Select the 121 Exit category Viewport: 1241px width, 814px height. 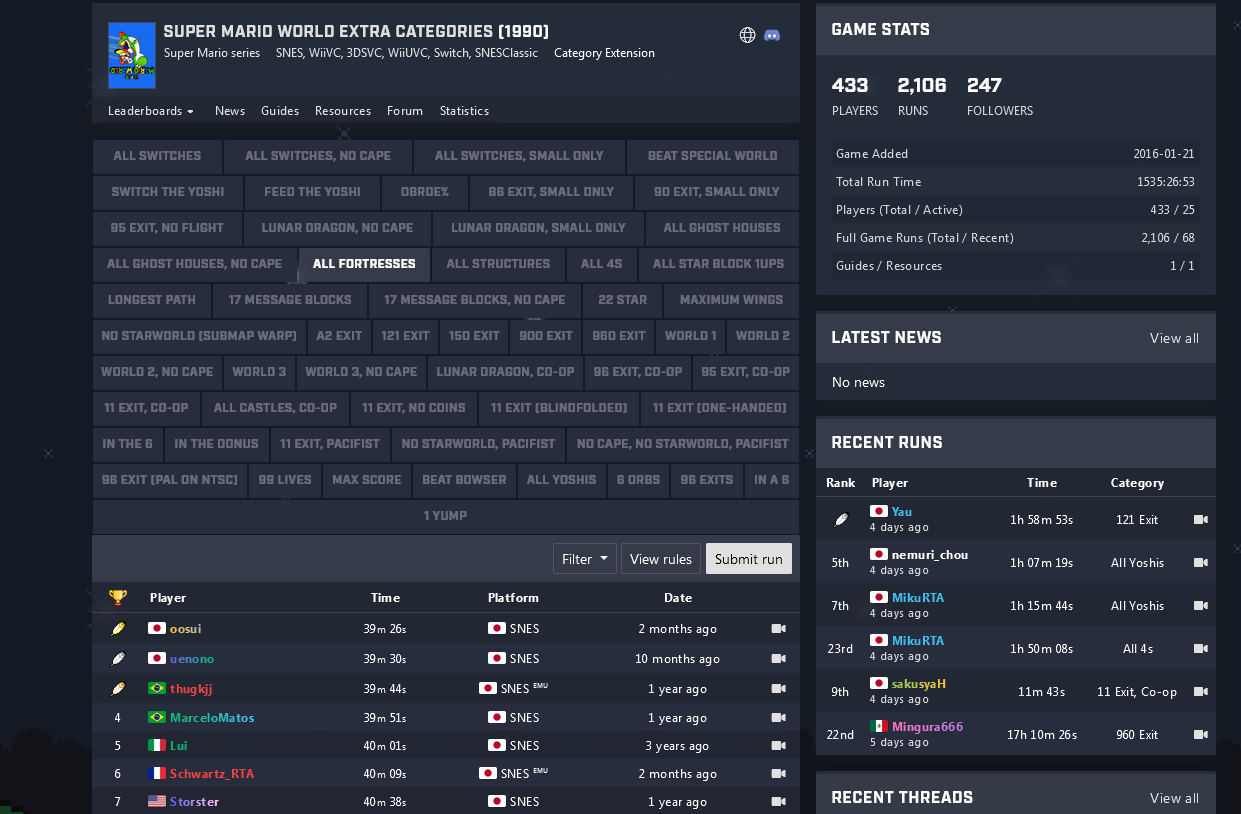pyautogui.click(x=406, y=336)
